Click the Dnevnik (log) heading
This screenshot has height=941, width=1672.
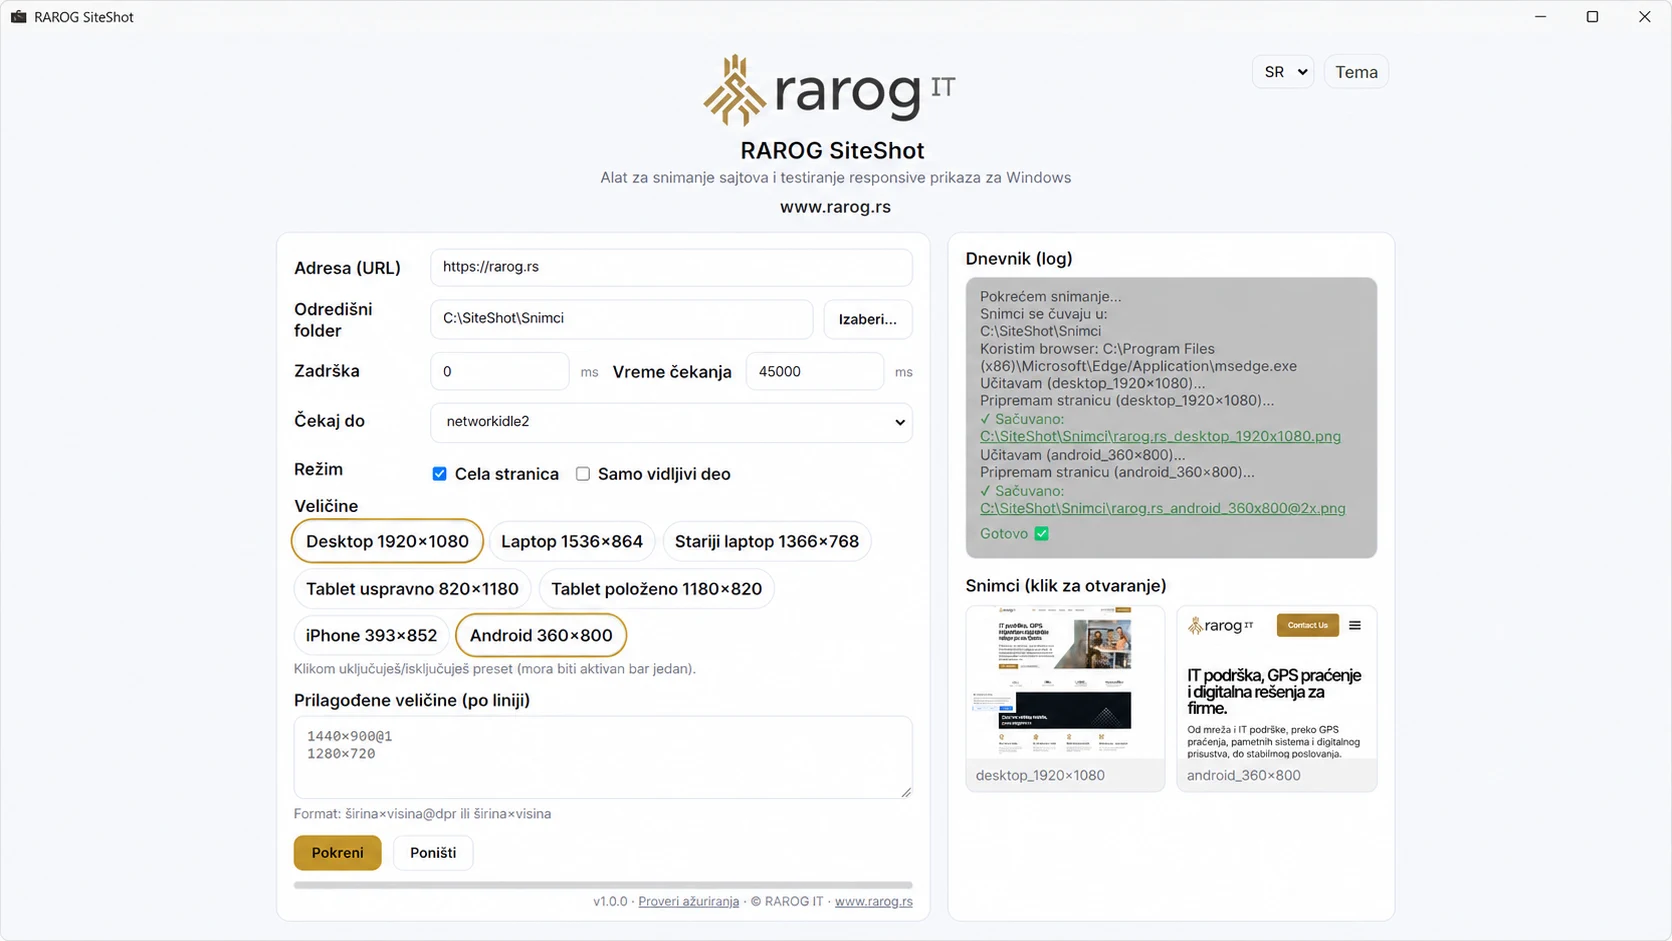pos(1018,259)
